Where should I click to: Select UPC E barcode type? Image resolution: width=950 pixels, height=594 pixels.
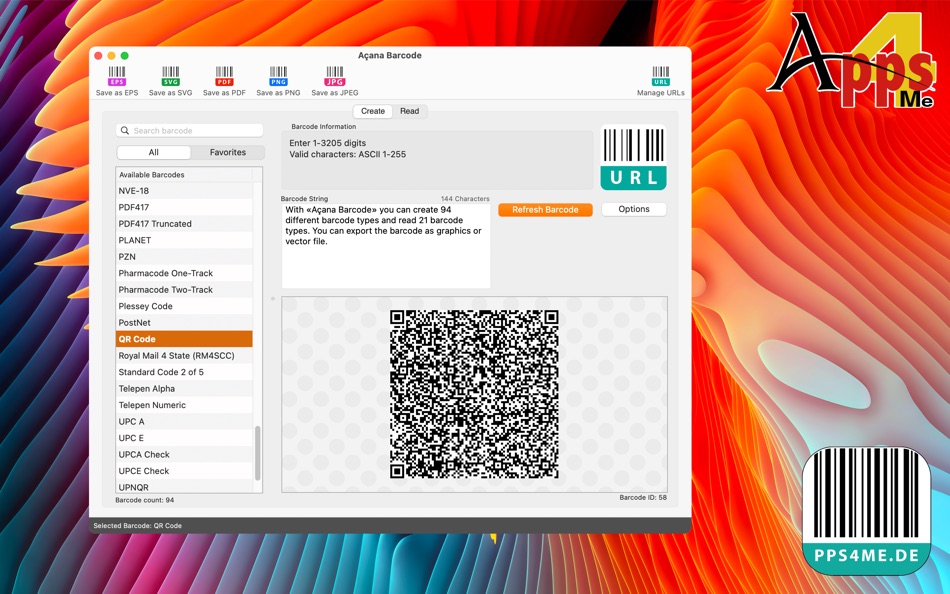(184, 438)
